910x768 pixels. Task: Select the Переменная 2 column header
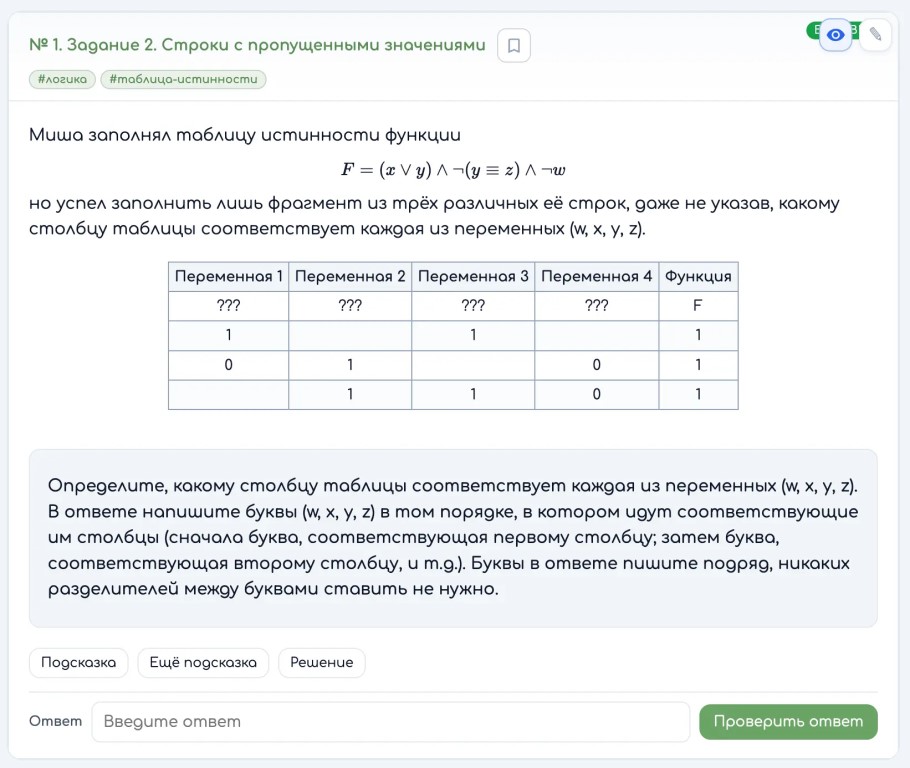350,276
